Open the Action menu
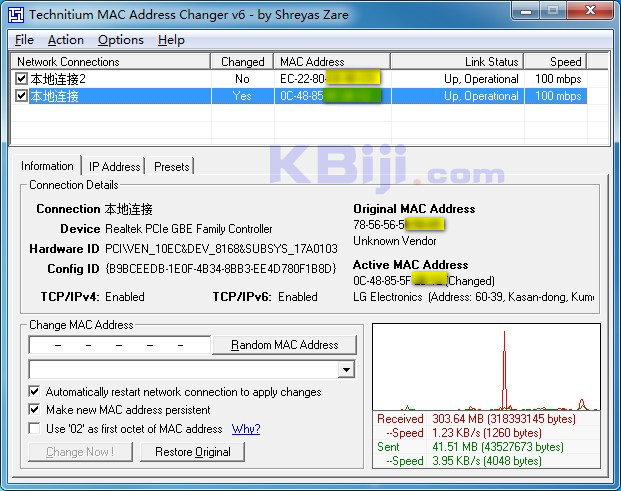 (x=66, y=40)
